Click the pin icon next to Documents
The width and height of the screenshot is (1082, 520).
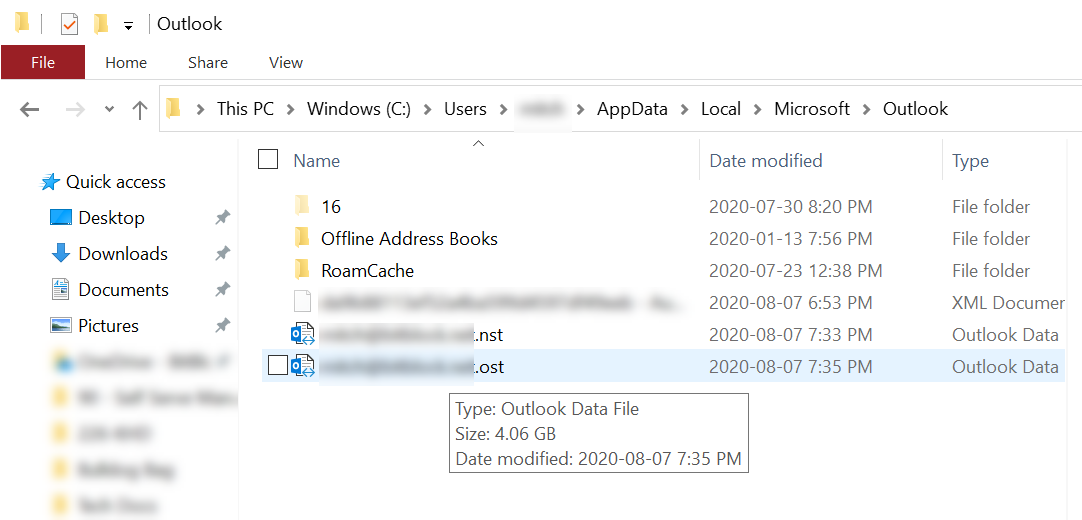coord(222,290)
